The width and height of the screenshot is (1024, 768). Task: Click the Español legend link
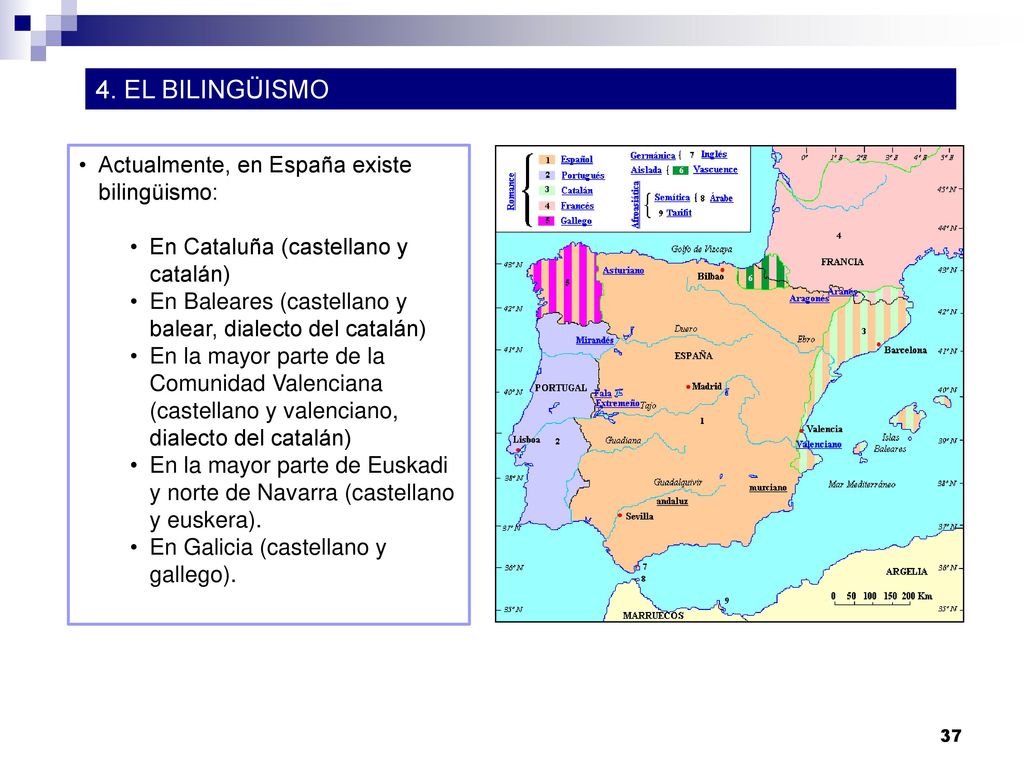pos(576,159)
